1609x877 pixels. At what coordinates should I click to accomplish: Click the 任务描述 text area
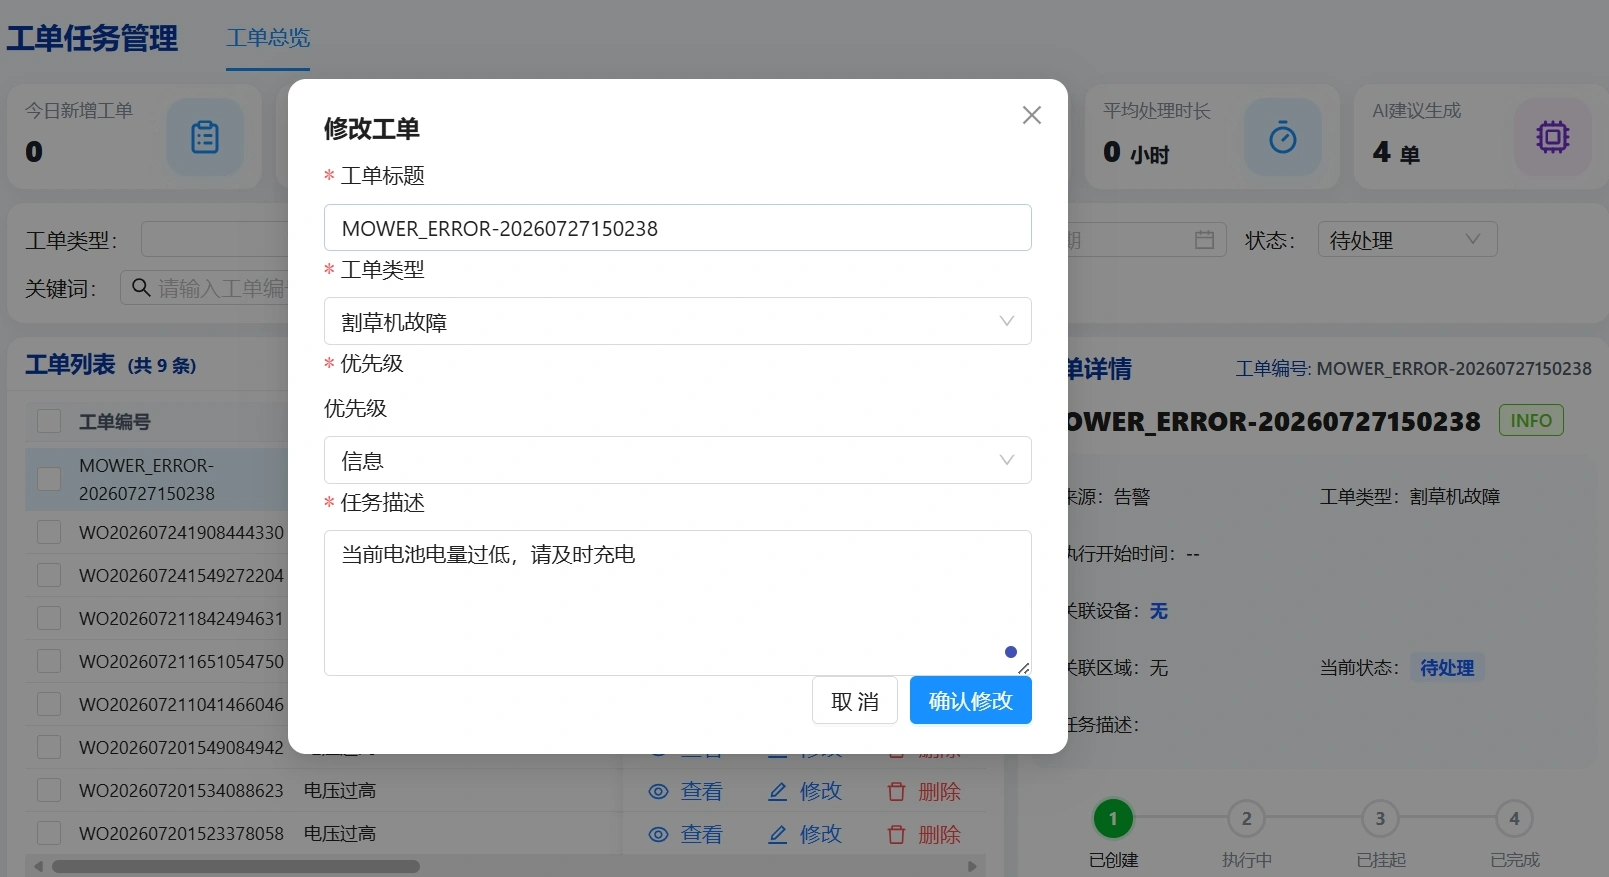(677, 603)
